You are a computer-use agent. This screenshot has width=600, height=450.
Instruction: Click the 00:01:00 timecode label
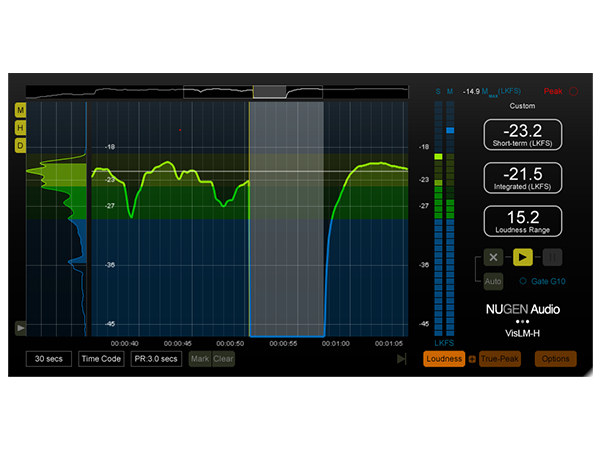click(x=336, y=344)
